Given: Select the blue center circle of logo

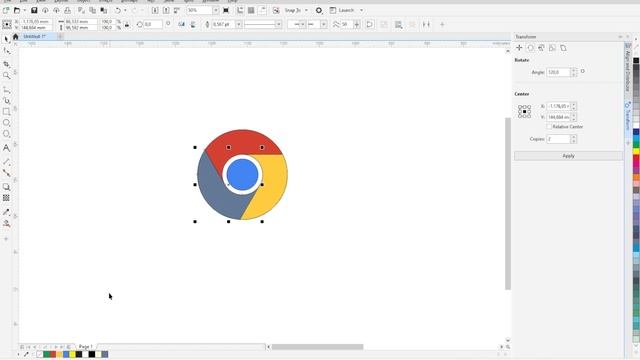Looking at the screenshot, I should click(242, 175).
